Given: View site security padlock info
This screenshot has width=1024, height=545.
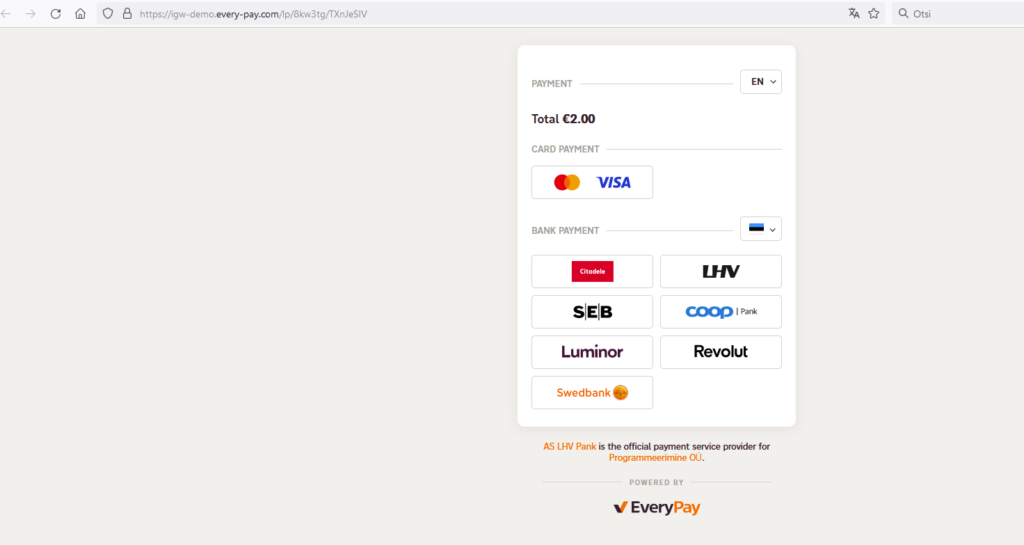Looking at the screenshot, I should [x=127, y=14].
